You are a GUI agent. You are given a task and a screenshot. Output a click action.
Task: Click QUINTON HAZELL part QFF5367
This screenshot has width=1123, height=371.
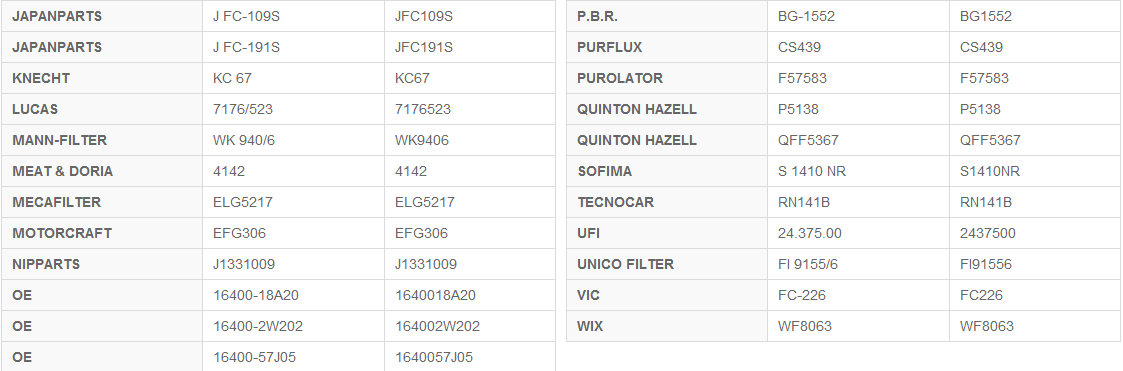click(808, 140)
